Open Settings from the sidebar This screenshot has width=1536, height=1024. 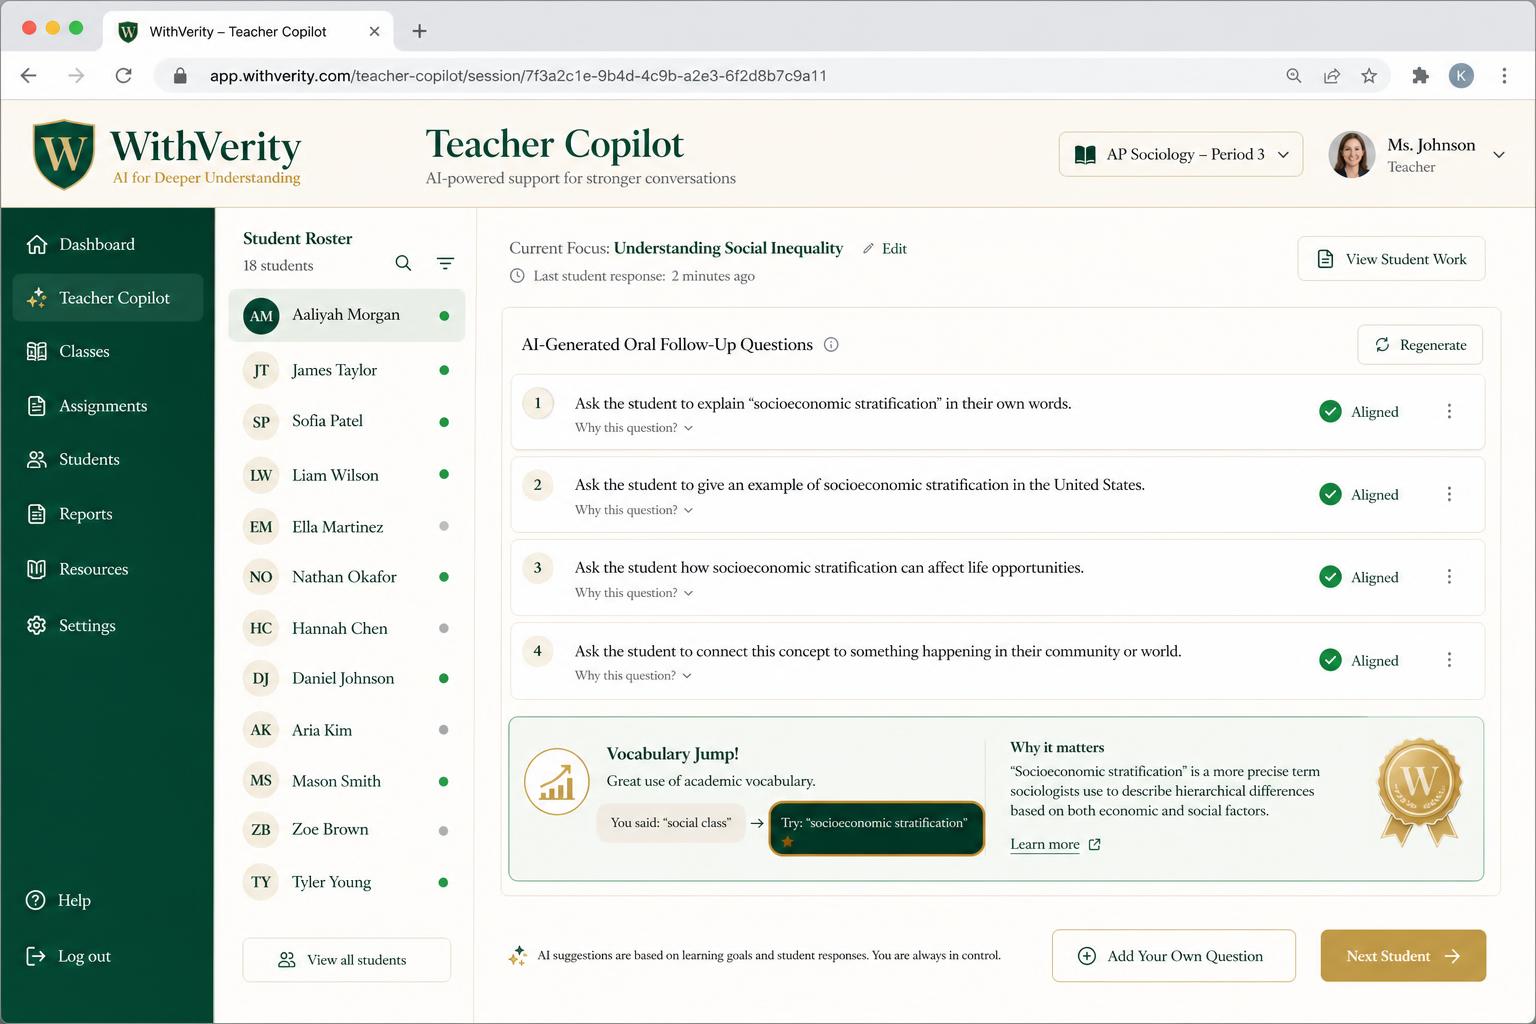[108, 625]
